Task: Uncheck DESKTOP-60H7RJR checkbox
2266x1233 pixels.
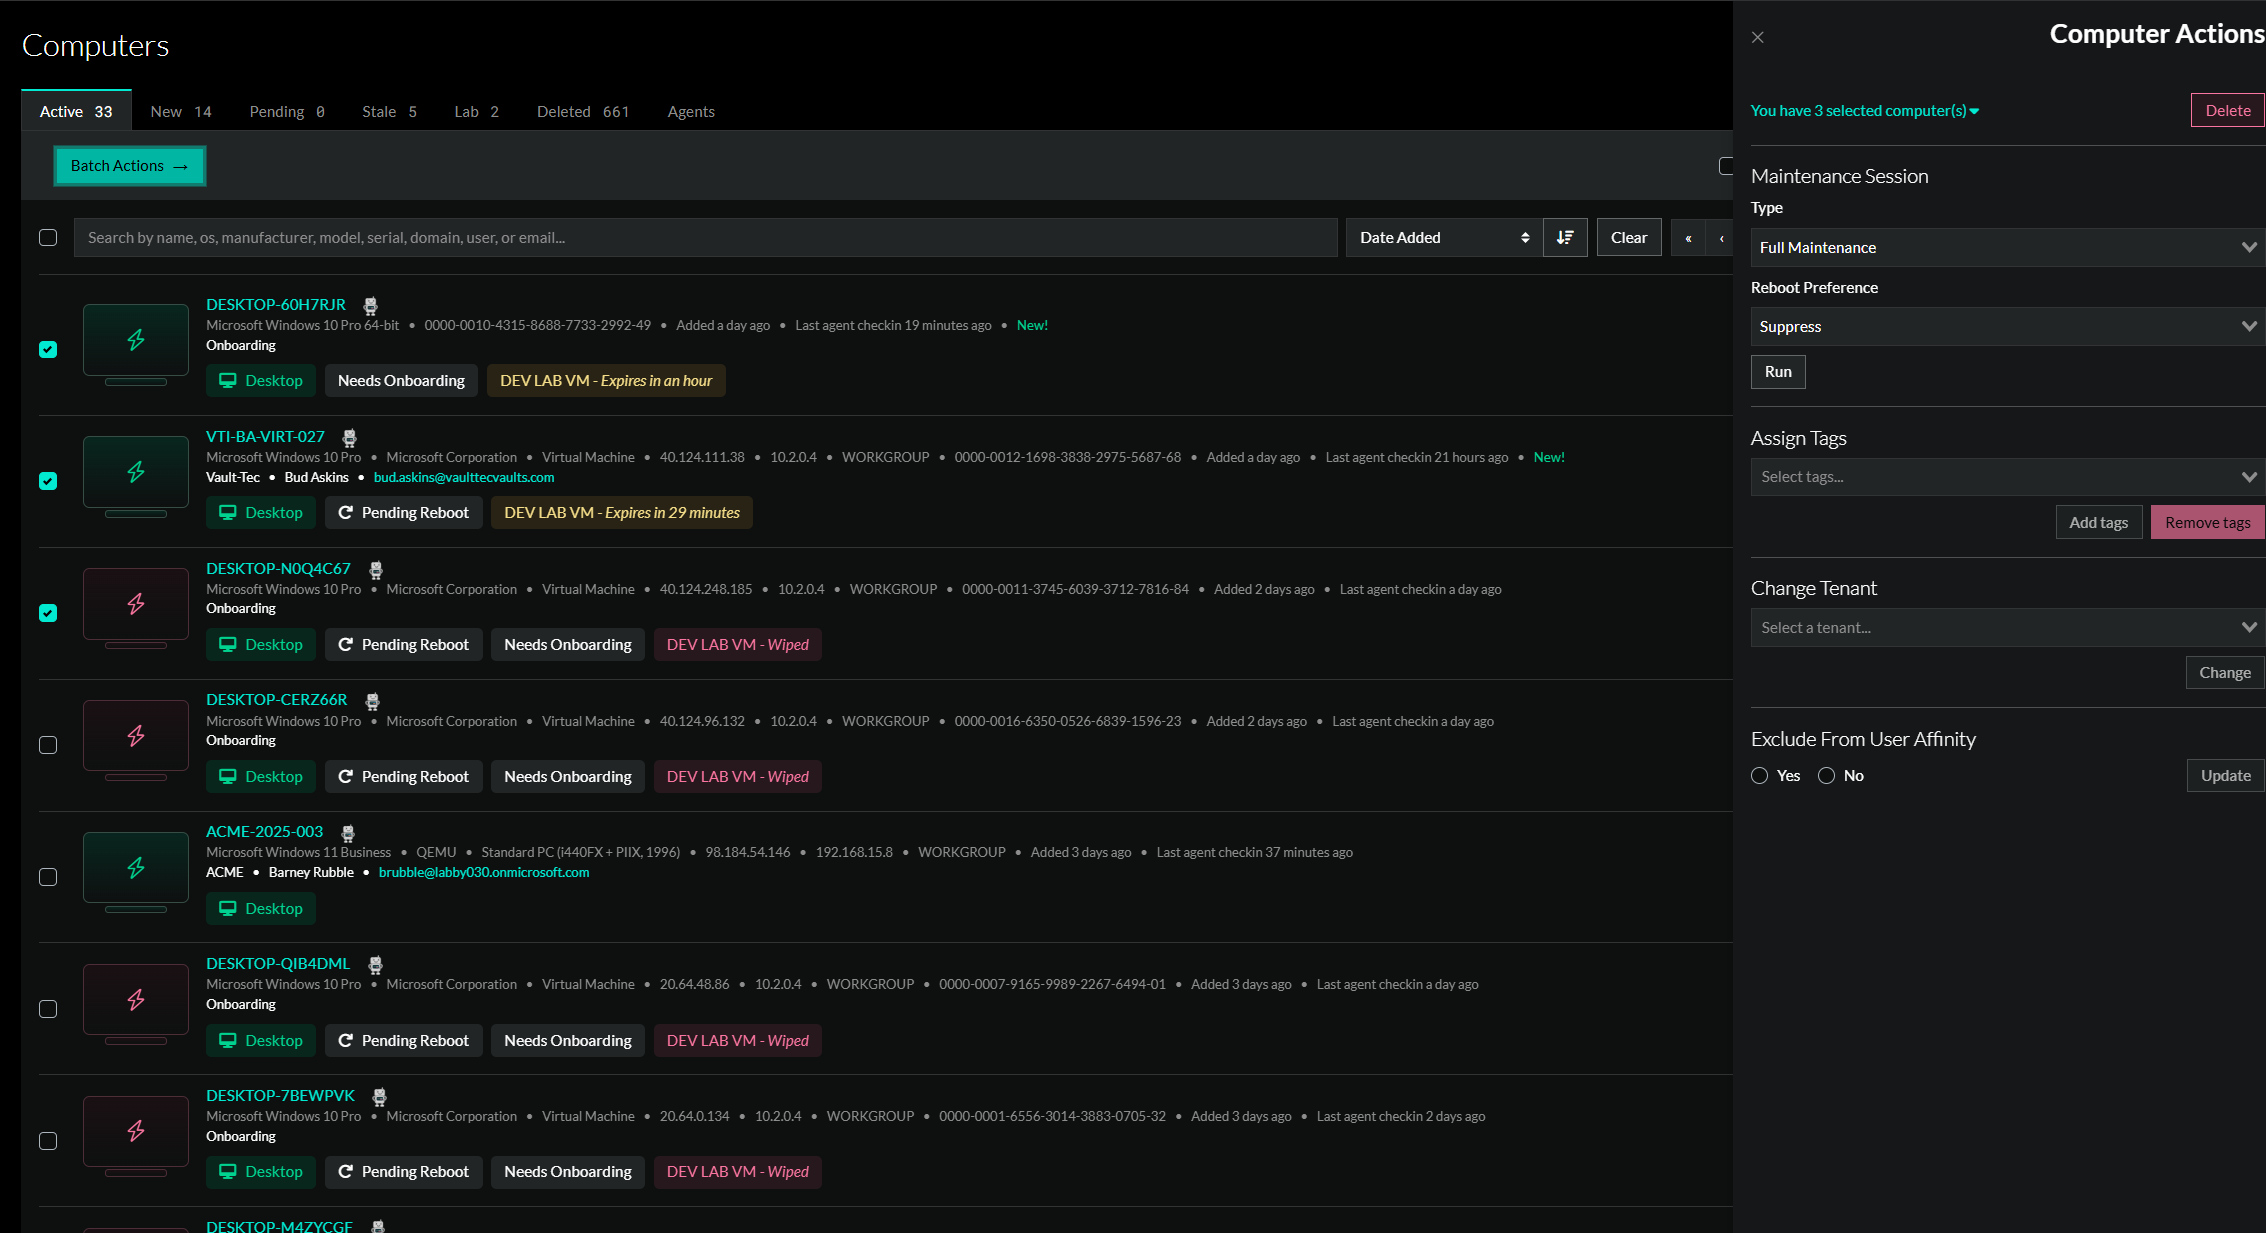Action: [48, 349]
